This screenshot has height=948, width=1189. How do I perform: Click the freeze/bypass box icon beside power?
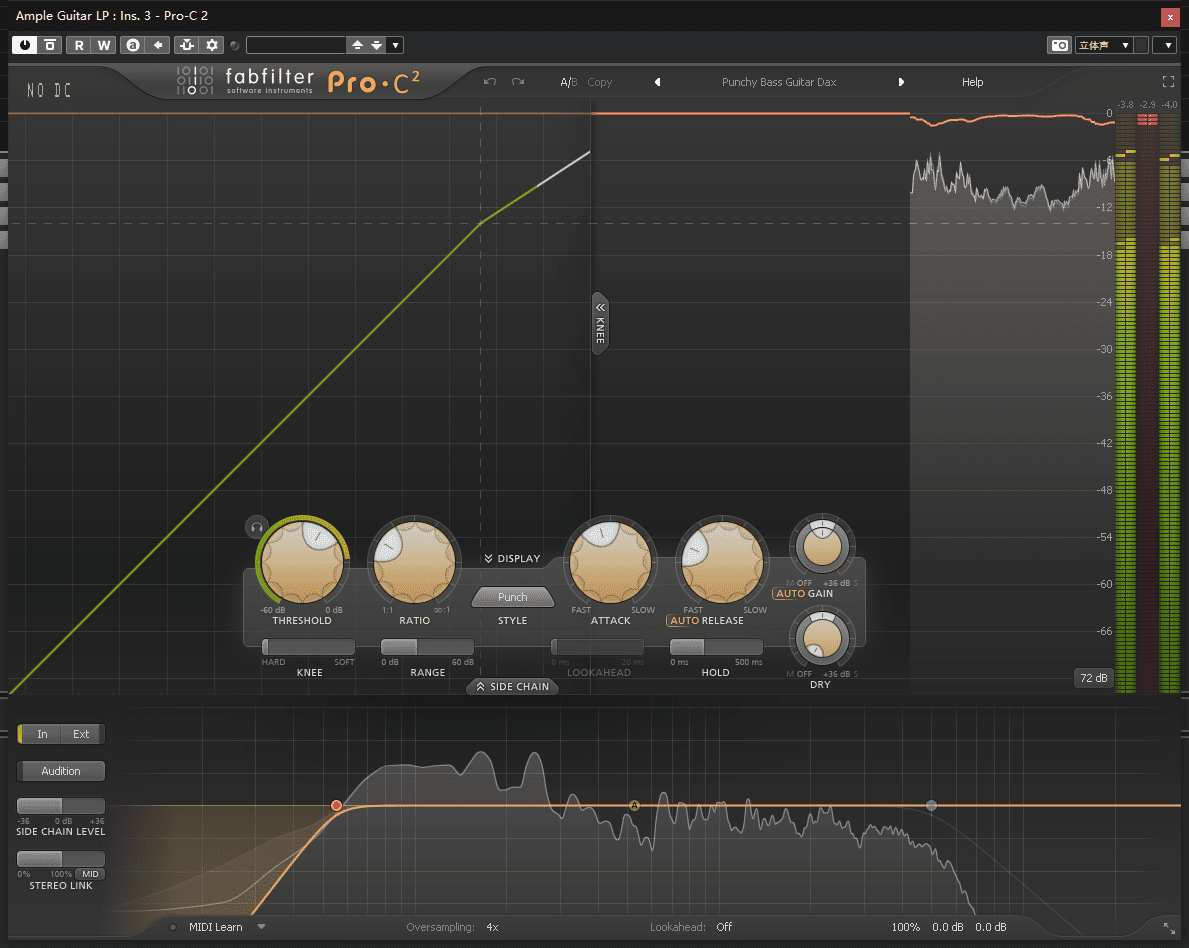pyautogui.click(x=49, y=45)
